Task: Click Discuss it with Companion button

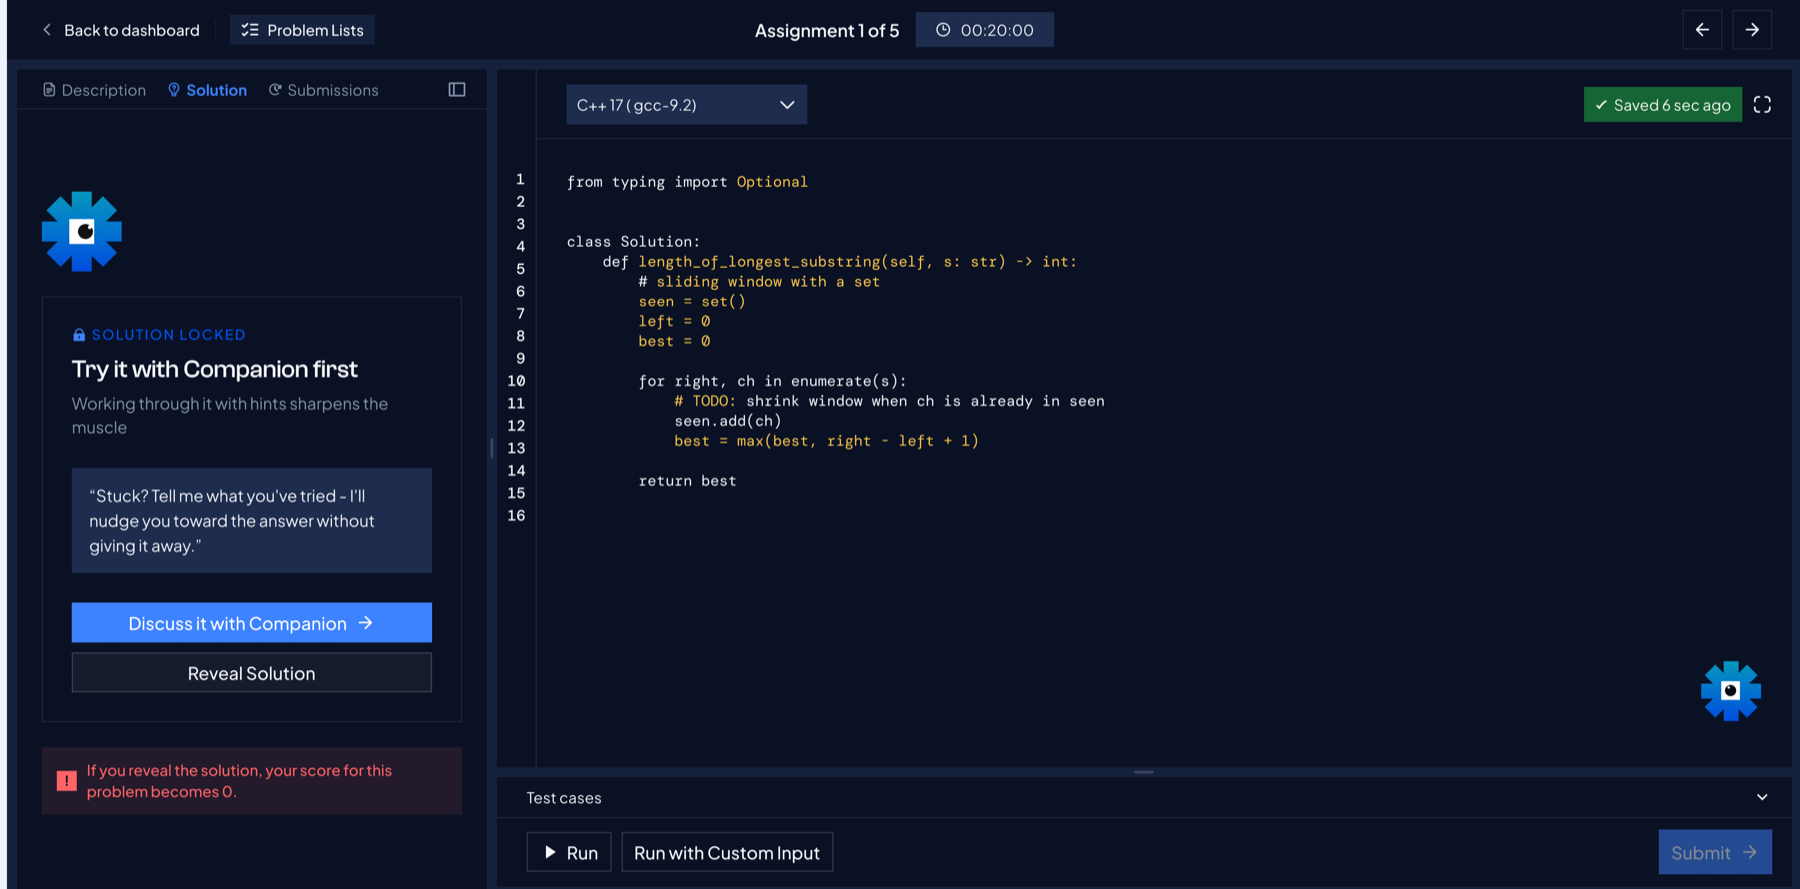Action: click(252, 623)
